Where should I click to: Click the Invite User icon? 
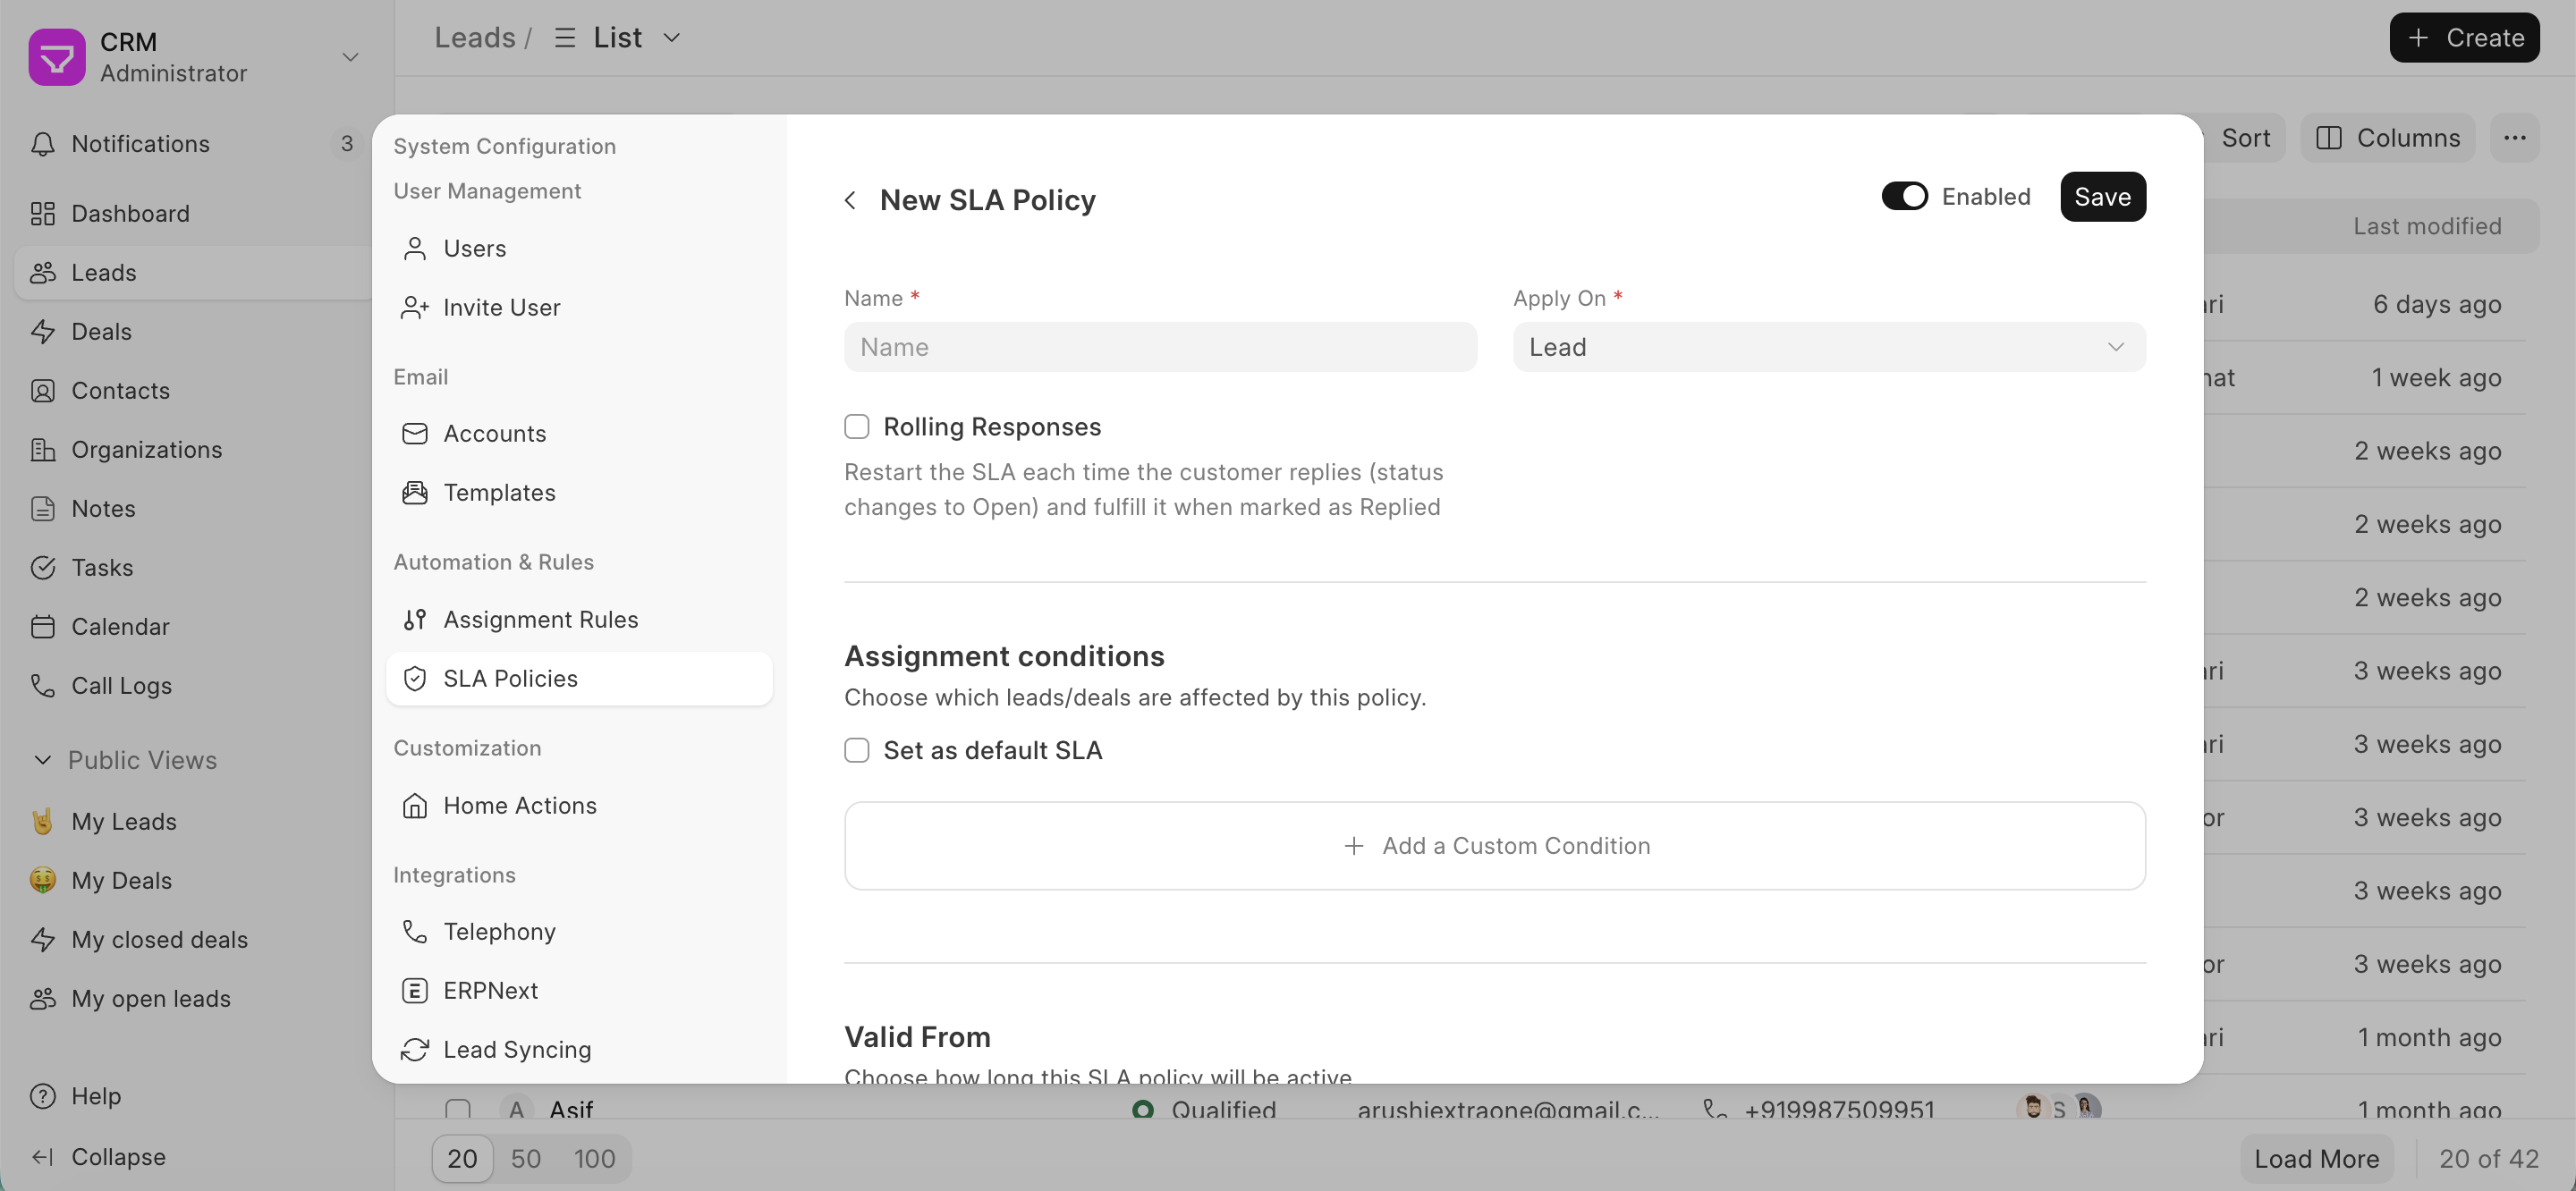point(414,307)
